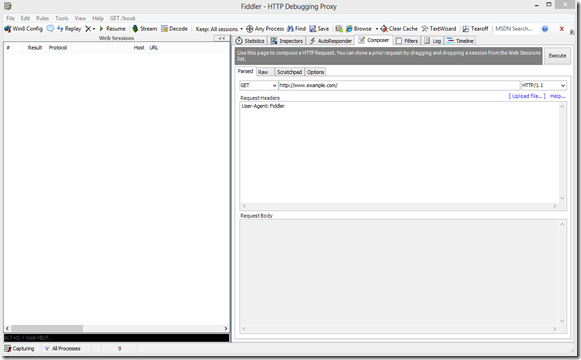Open the Rules menu
Image resolution: width=581 pixels, height=360 pixels.
pos(42,18)
